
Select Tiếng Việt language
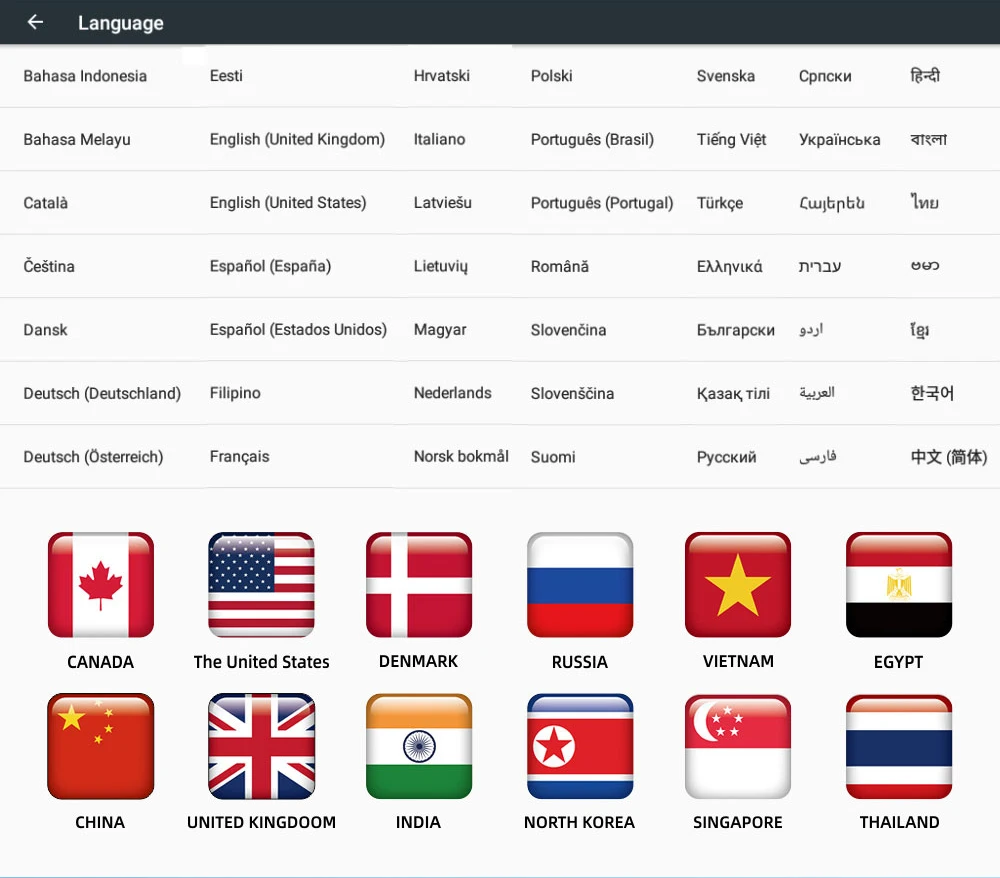pos(731,140)
